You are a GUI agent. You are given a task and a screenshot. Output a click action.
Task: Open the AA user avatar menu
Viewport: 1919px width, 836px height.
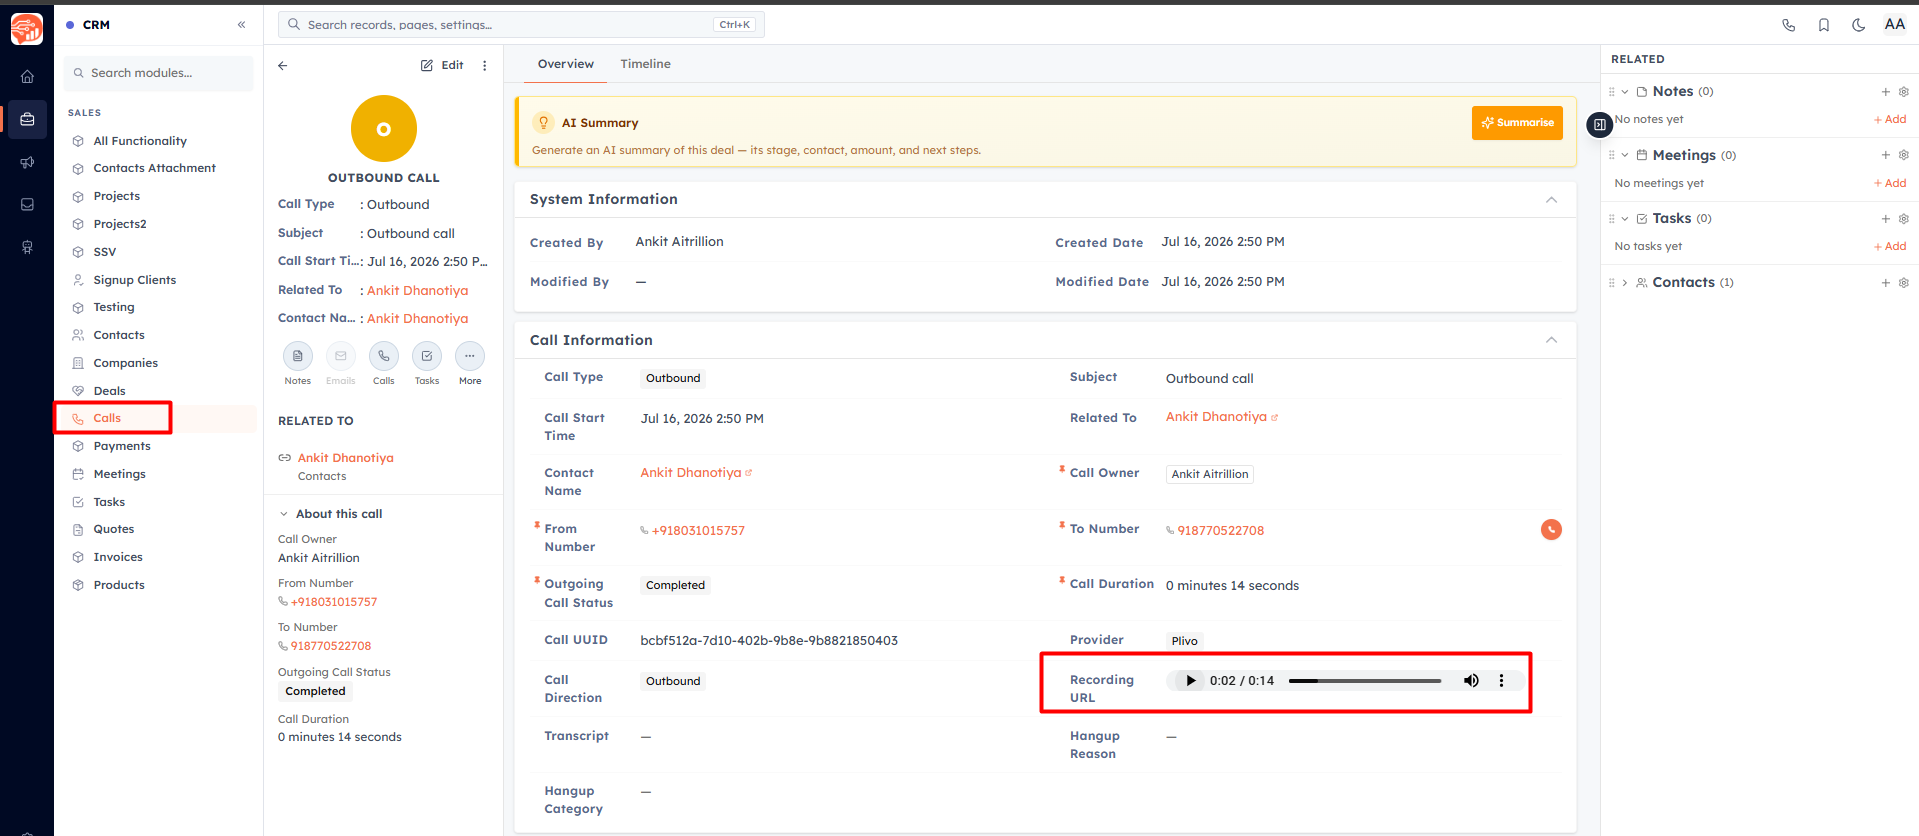(1894, 24)
